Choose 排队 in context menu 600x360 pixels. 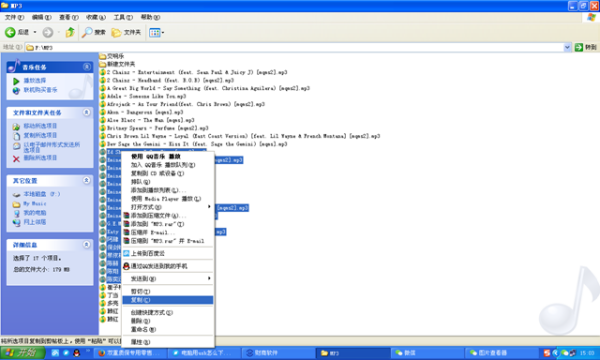tap(168, 182)
